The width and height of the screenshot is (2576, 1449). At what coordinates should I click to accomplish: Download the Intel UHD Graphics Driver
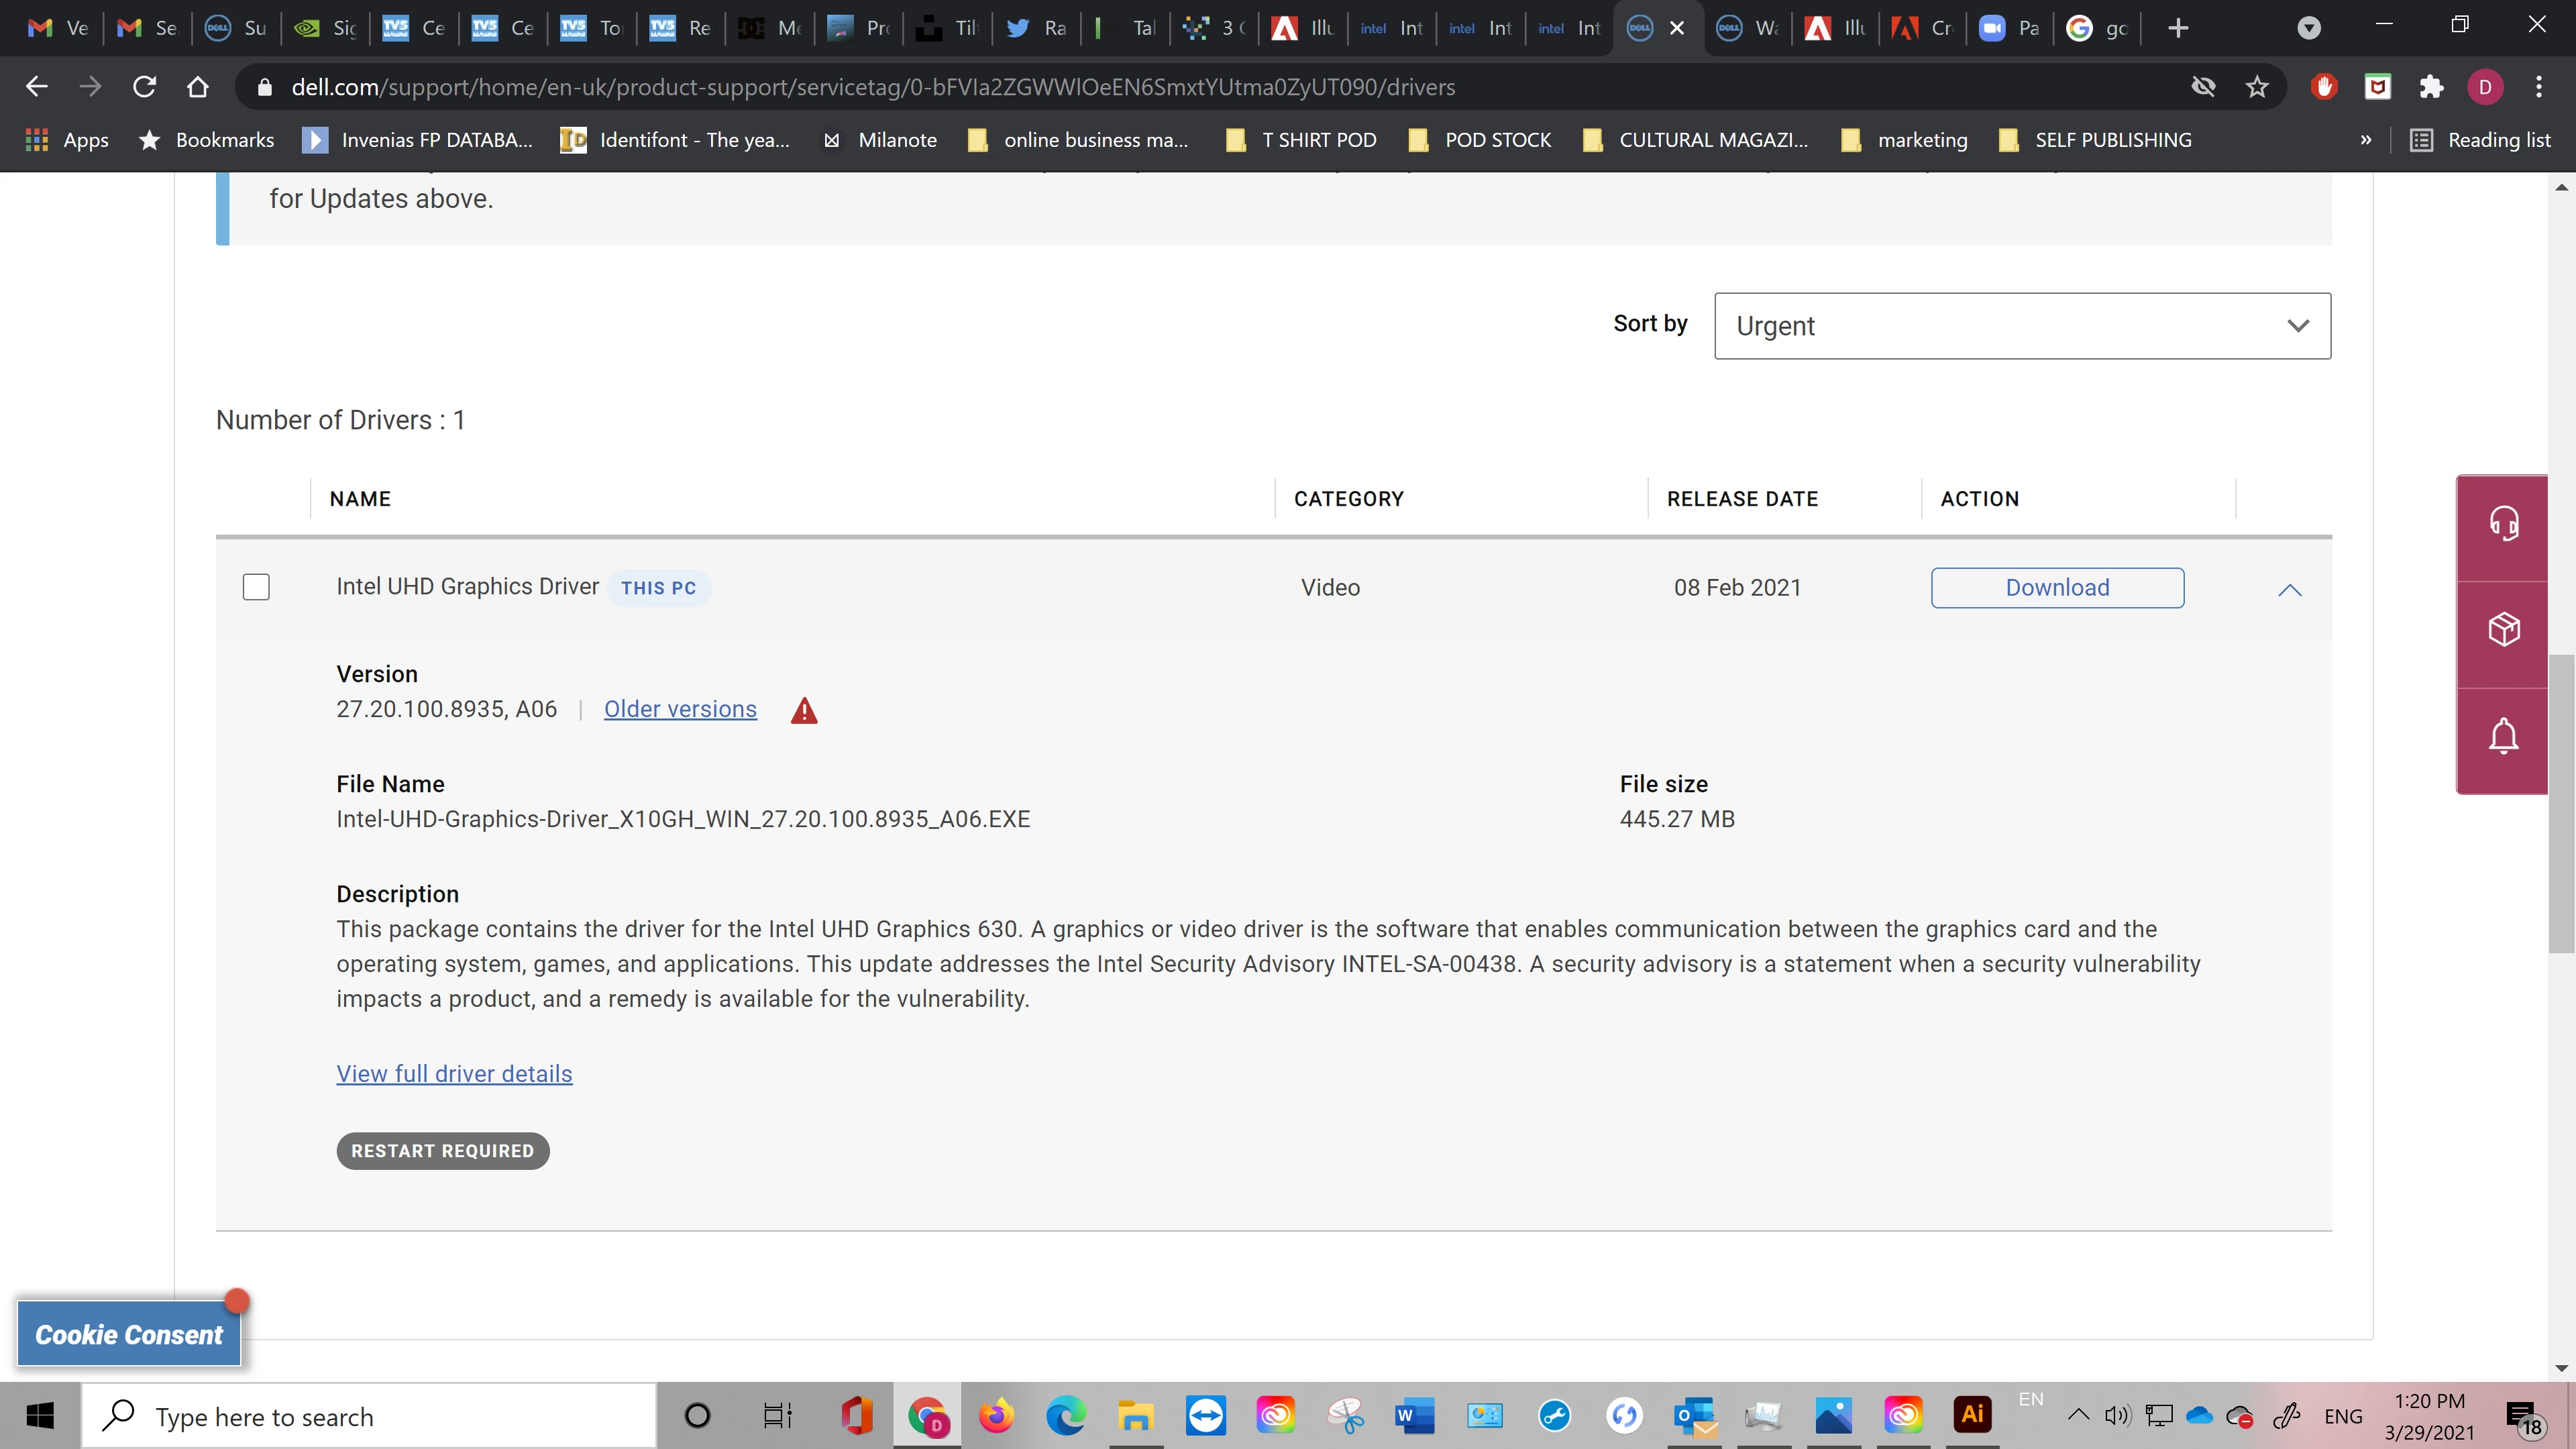click(x=2057, y=588)
